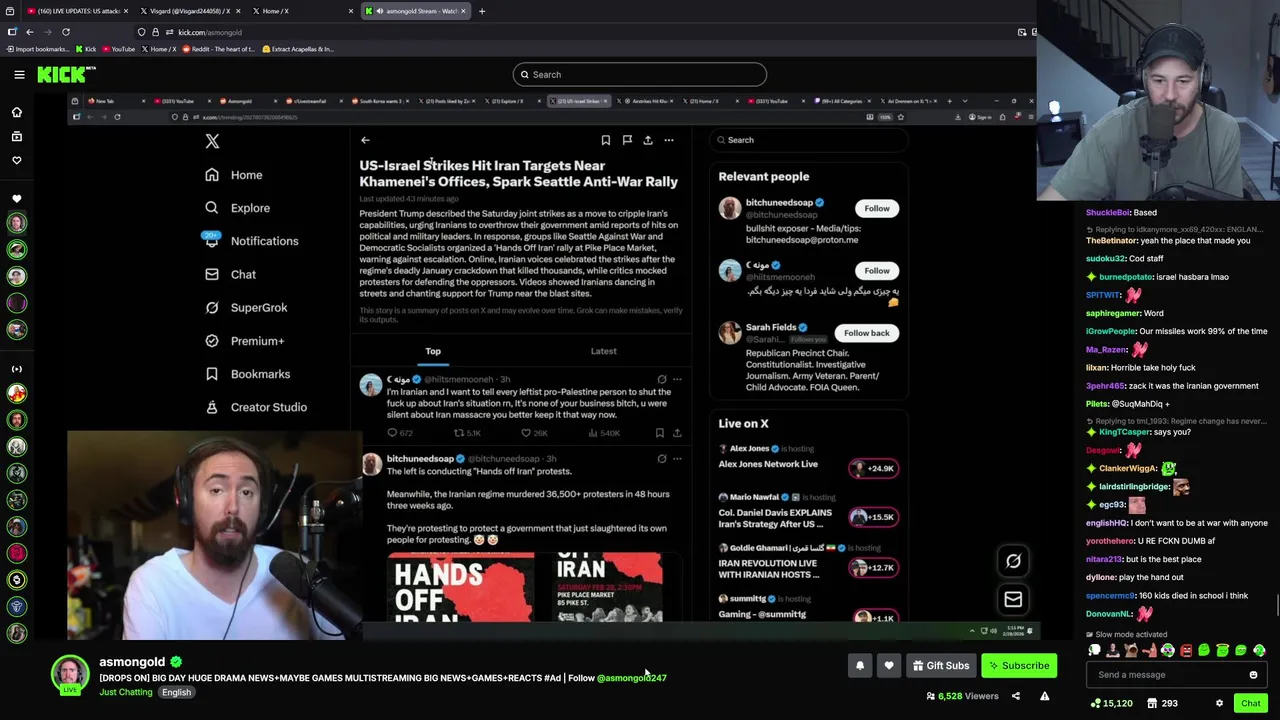Subscribe to asmongold
This screenshot has height=720, width=1280.
click(x=1018, y=666)
